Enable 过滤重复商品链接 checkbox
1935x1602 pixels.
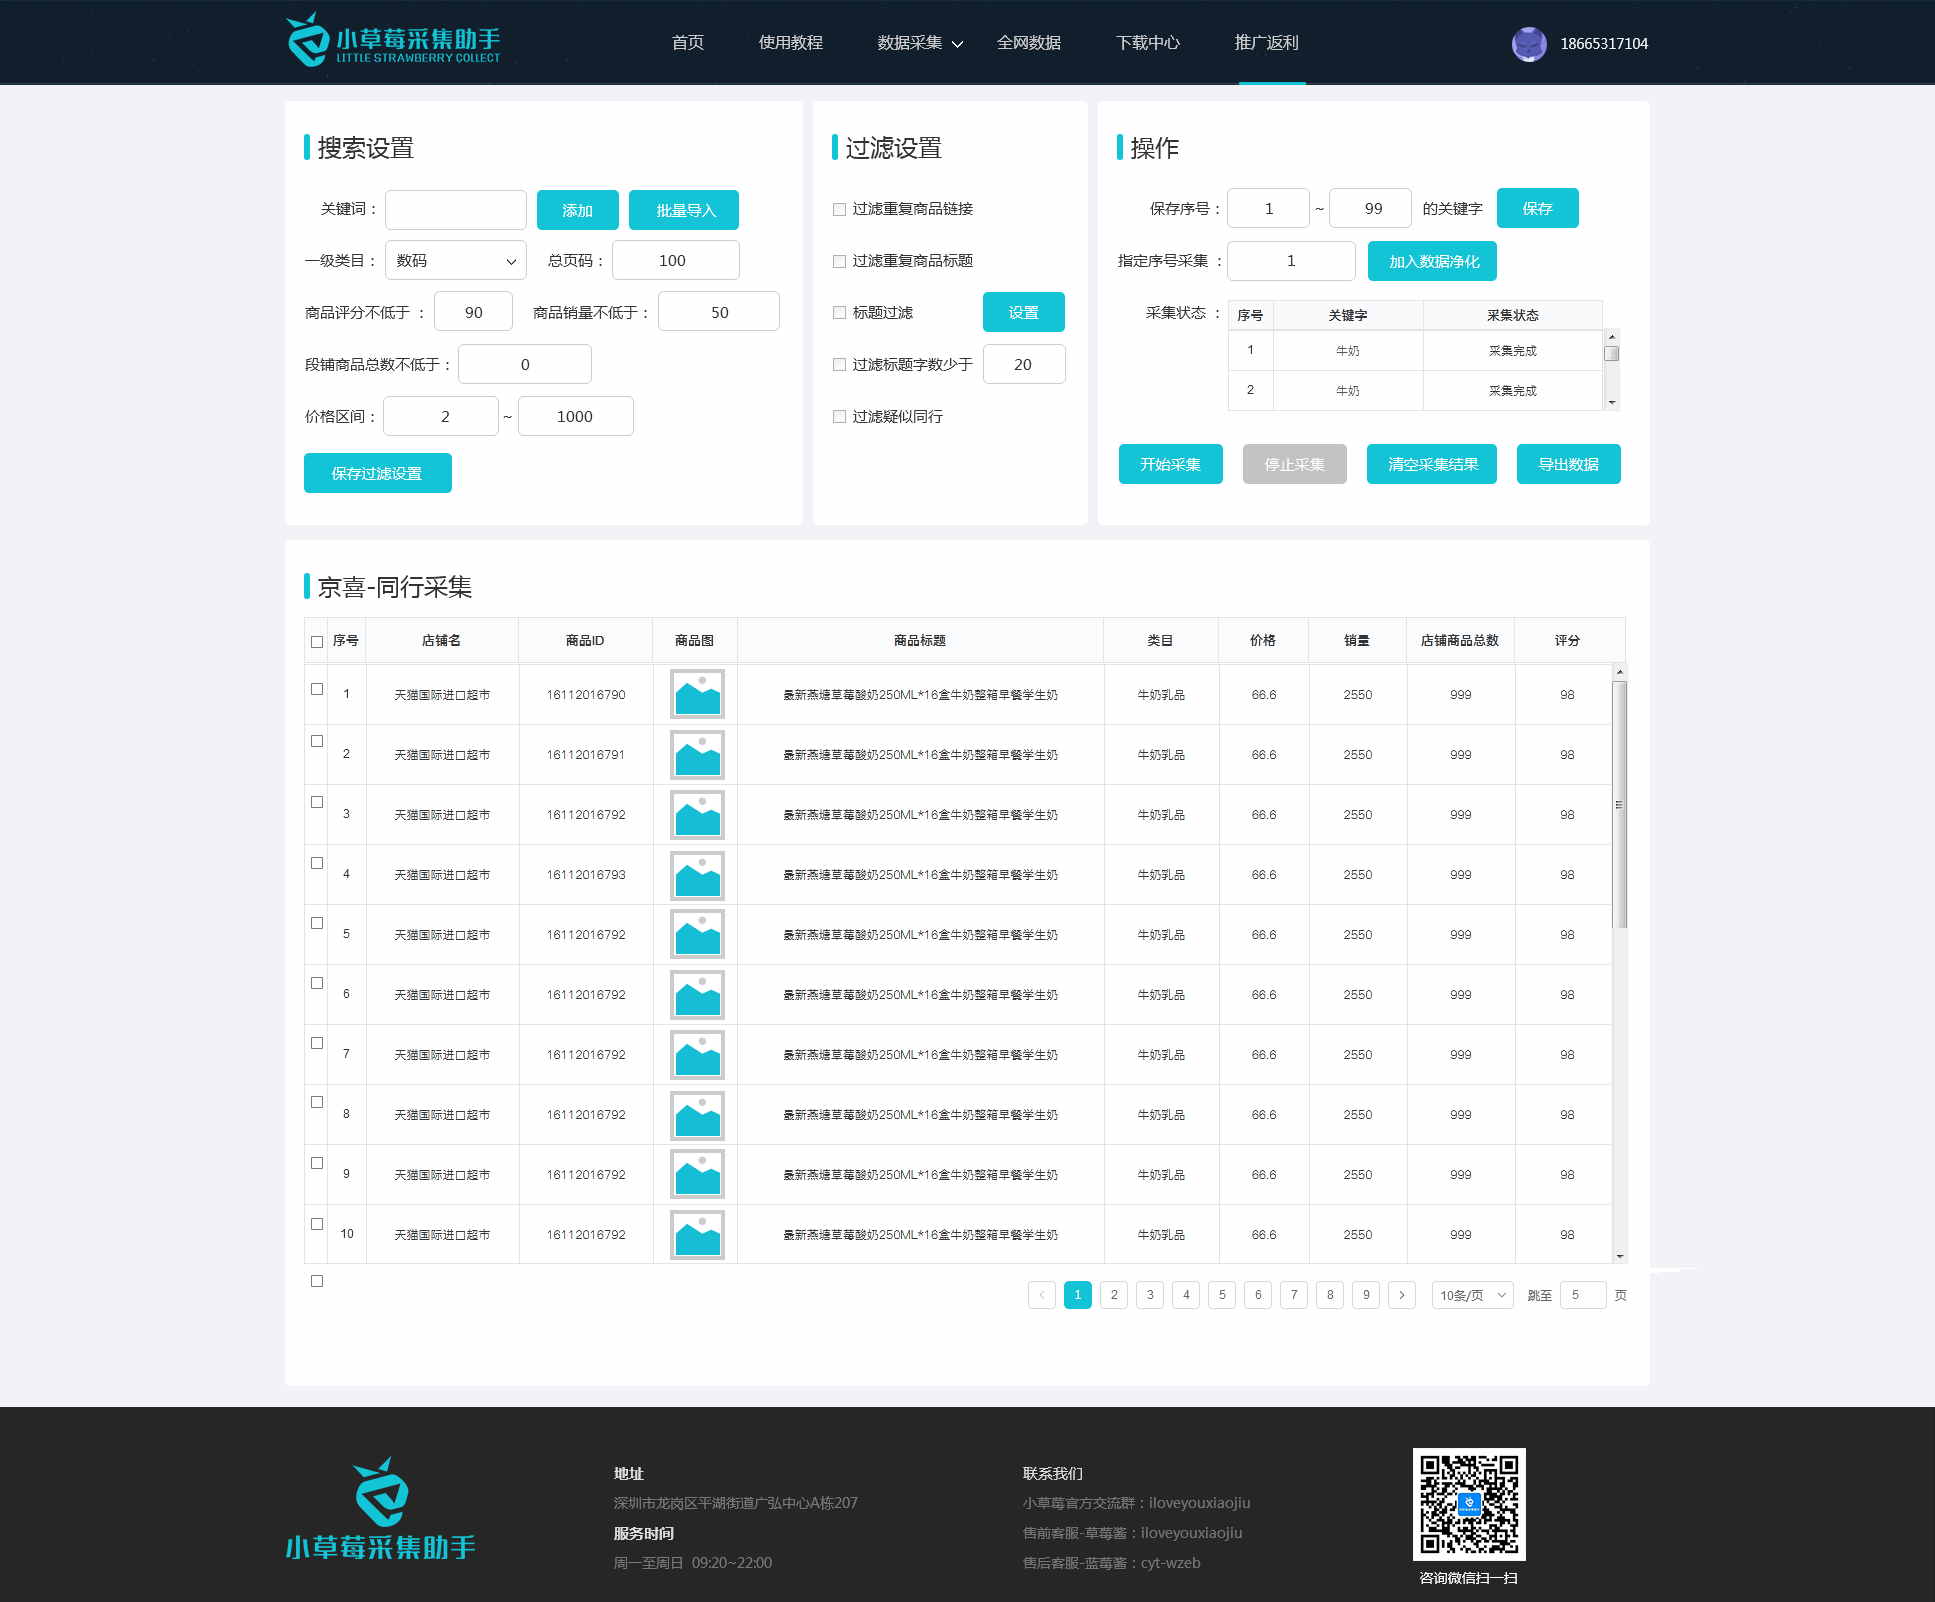(x=839, y=209)
